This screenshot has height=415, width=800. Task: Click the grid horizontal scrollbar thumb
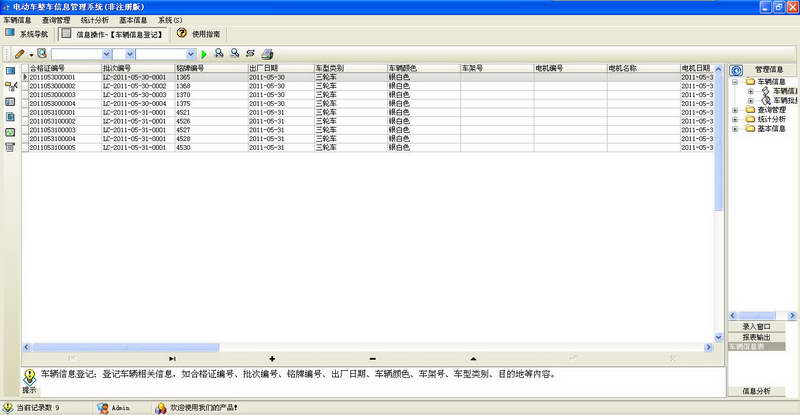(x=126, y=348)
